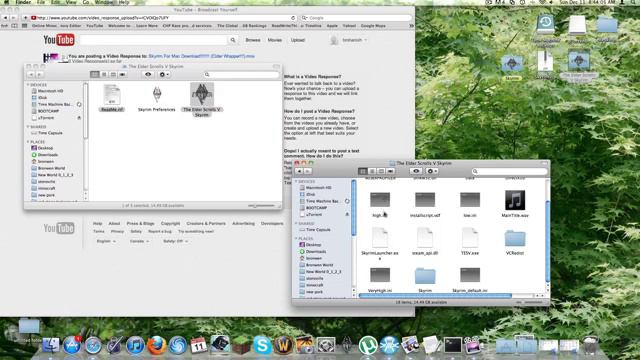Image resolution: width=640 pixels, height=360 pixels.
Task: Go back in the Safari browser window
Action: (x=5, y=18)
